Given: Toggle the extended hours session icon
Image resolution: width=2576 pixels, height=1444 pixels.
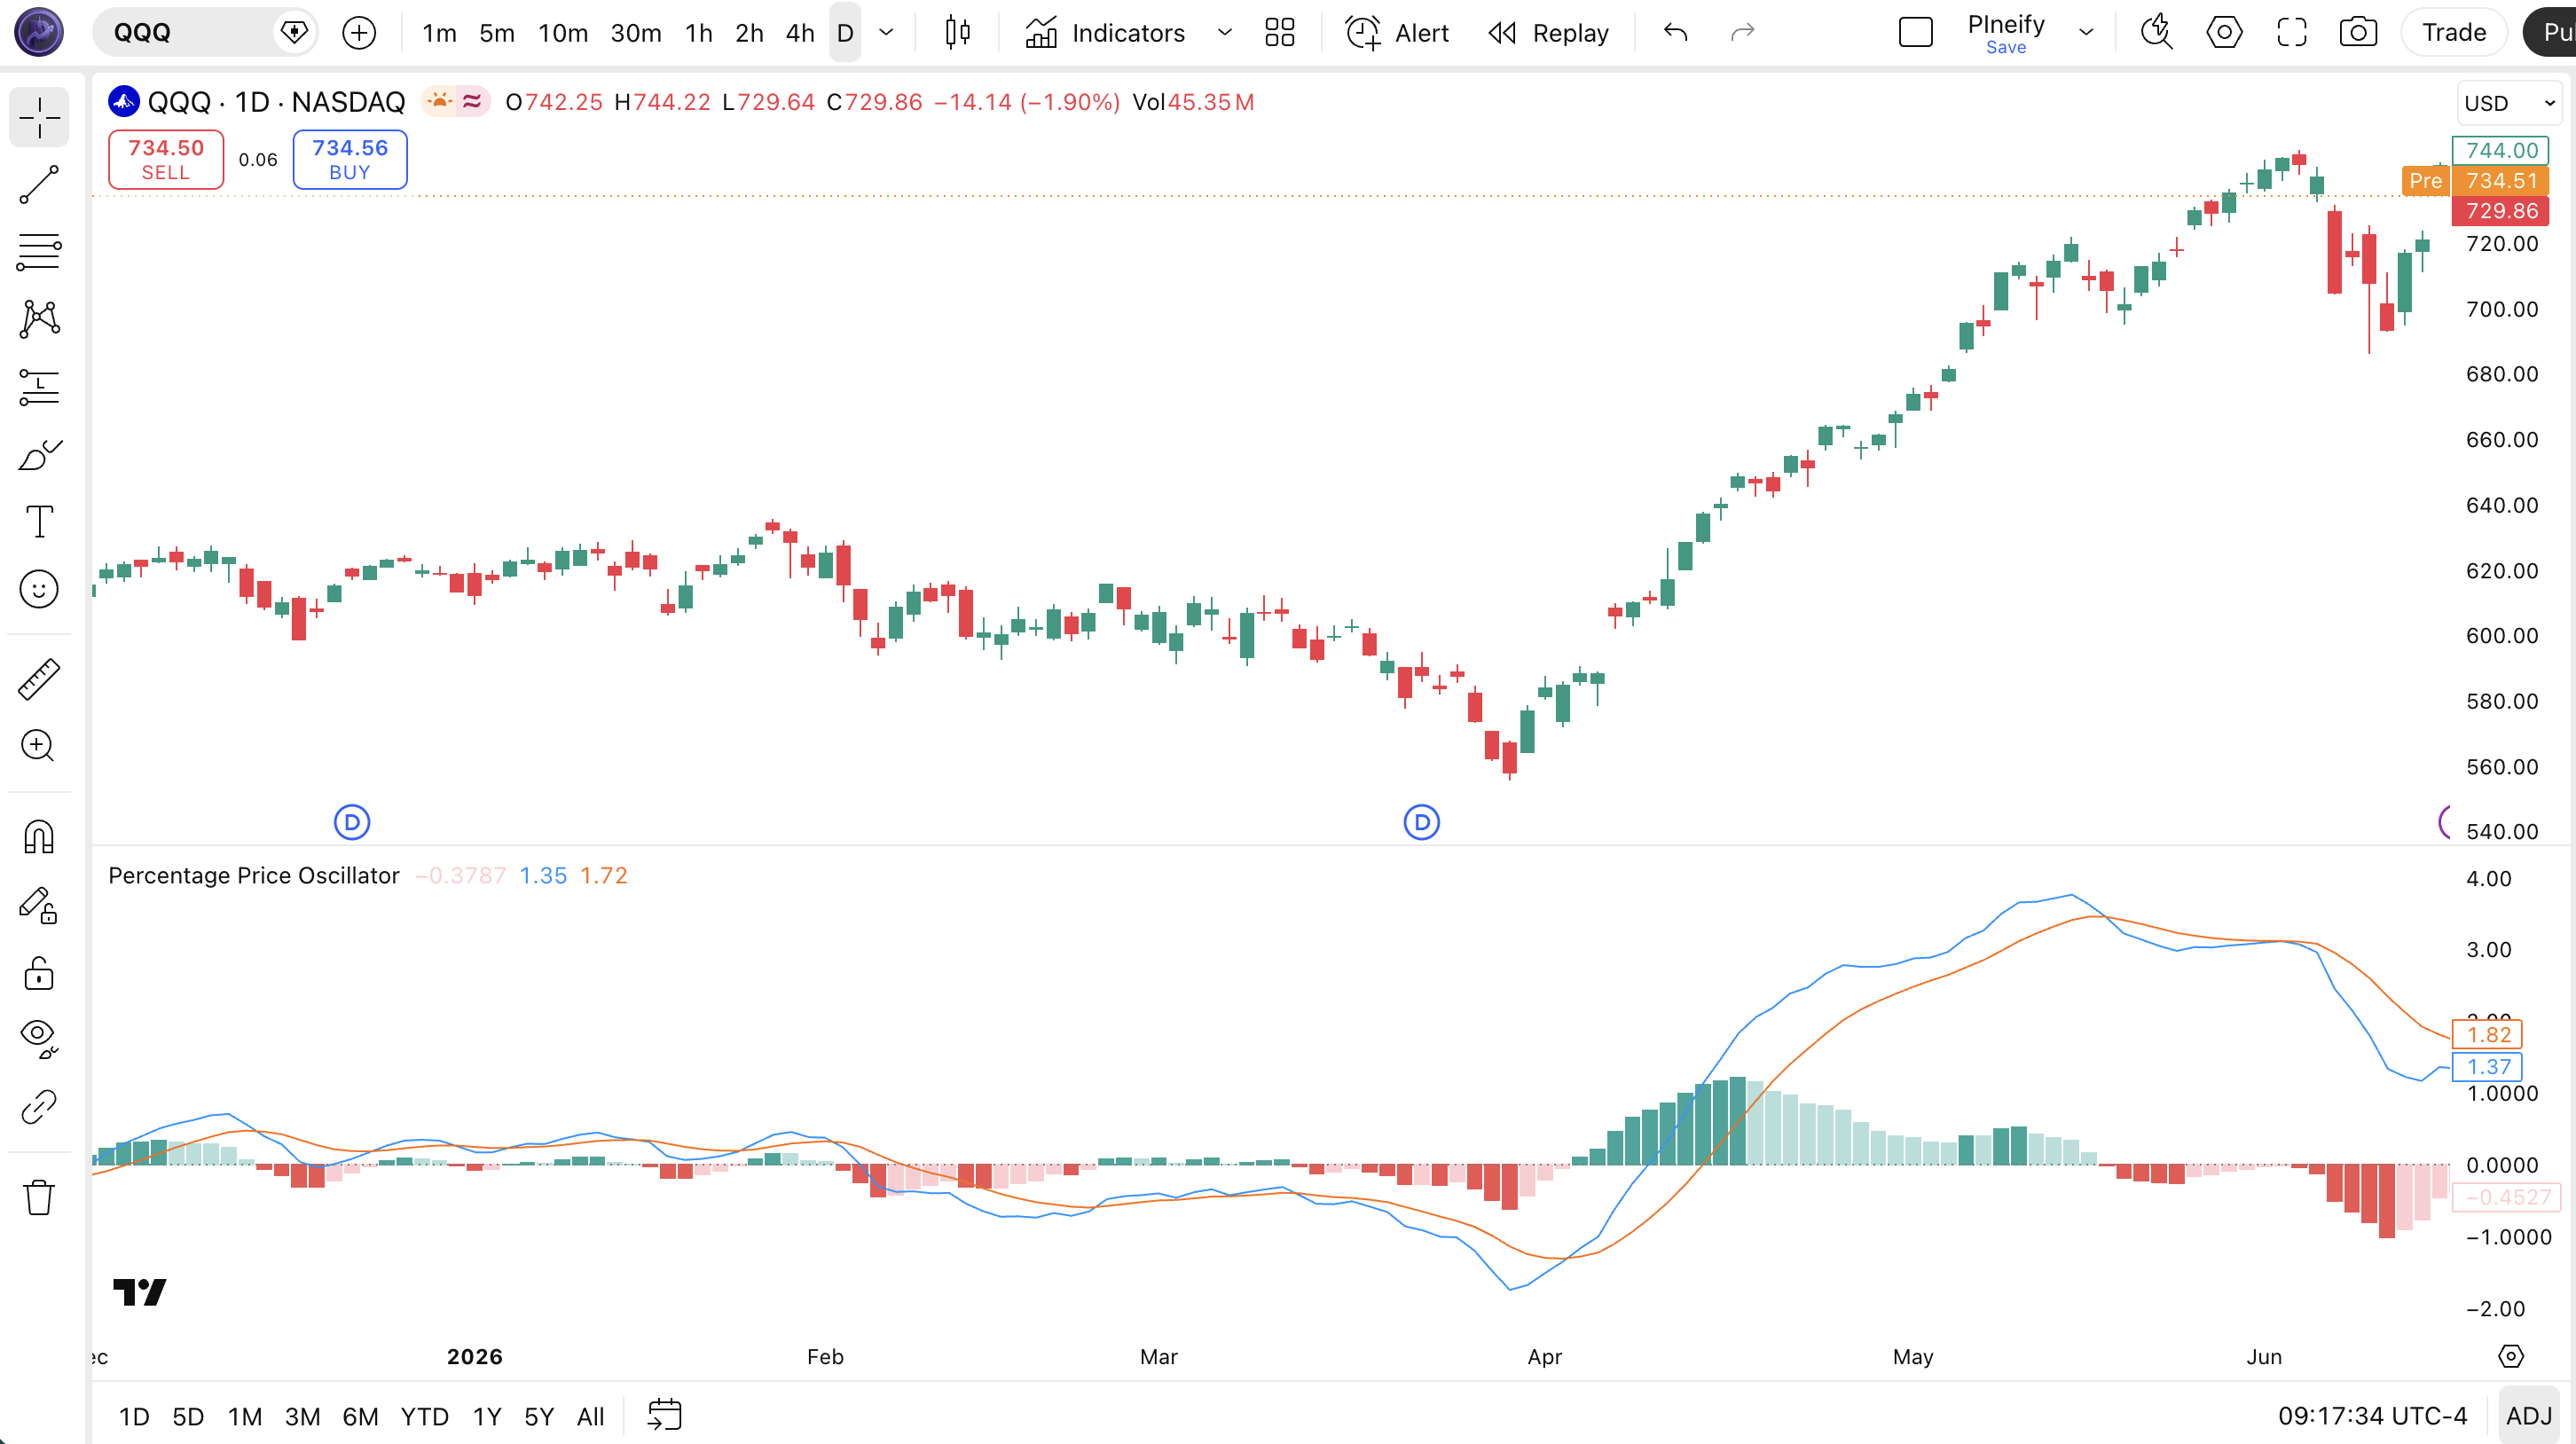Looking at the screenshot, I should click(439, 101).
